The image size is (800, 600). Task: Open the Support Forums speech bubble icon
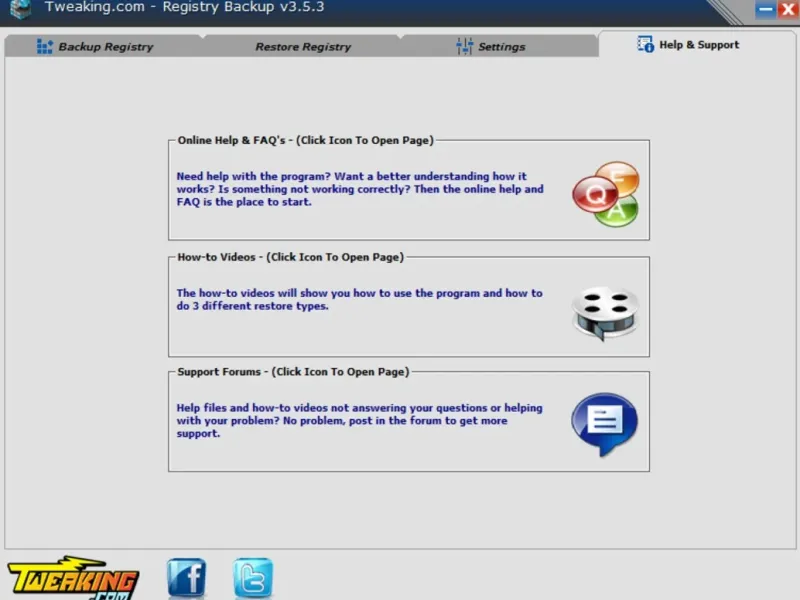(605, 423)
